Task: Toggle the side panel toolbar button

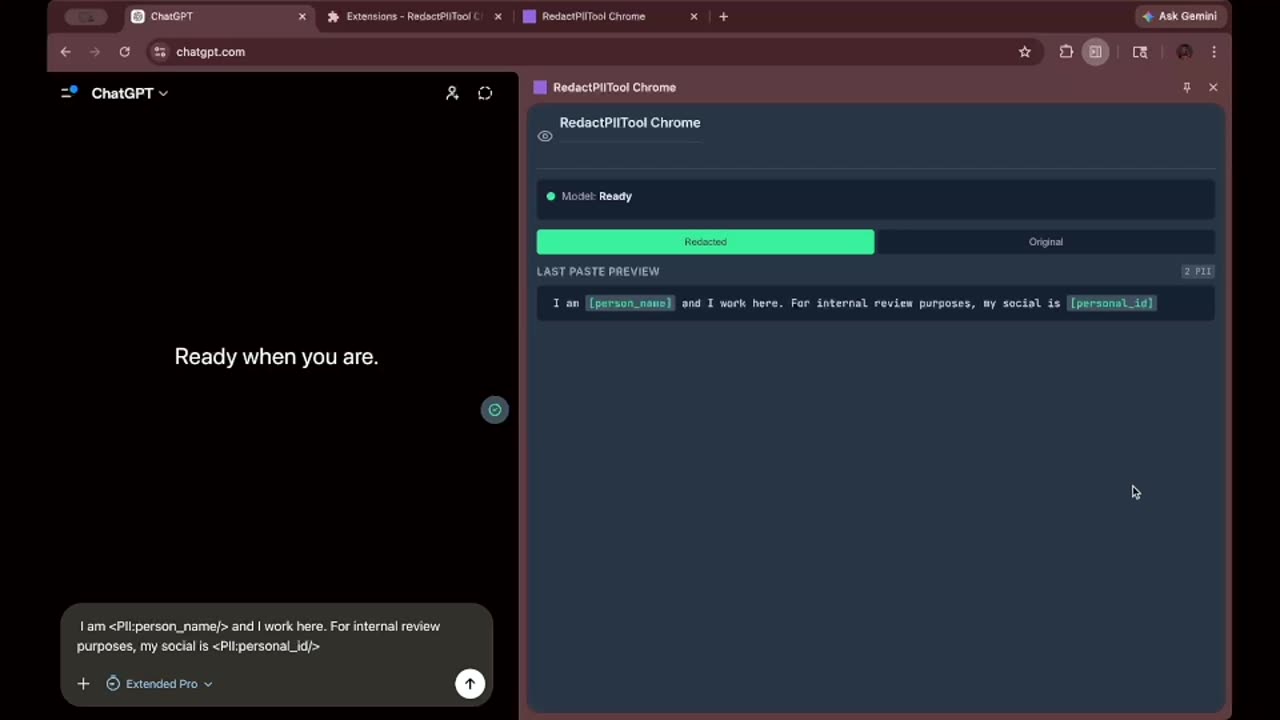Action: [1096, 52]
